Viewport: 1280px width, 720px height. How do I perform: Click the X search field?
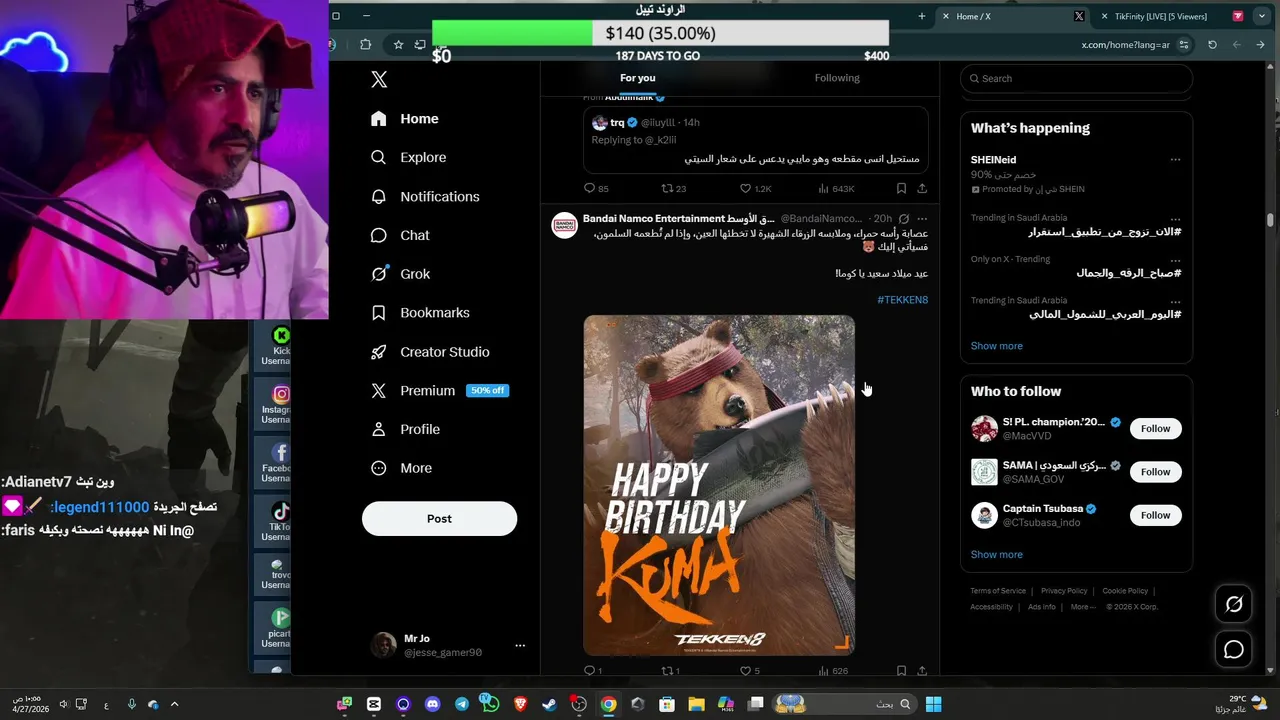pyautogui.click(x=1076, y=79)
